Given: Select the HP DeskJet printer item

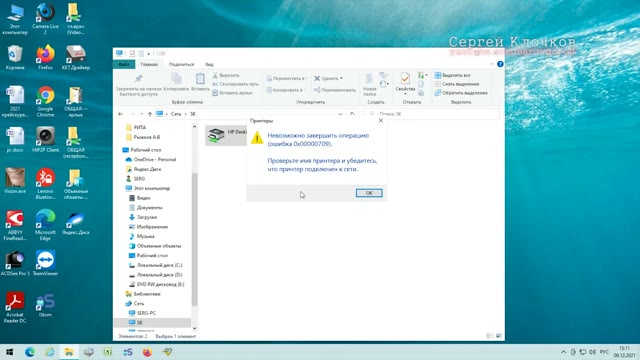Looking at the screenshot, I should 227,135.
